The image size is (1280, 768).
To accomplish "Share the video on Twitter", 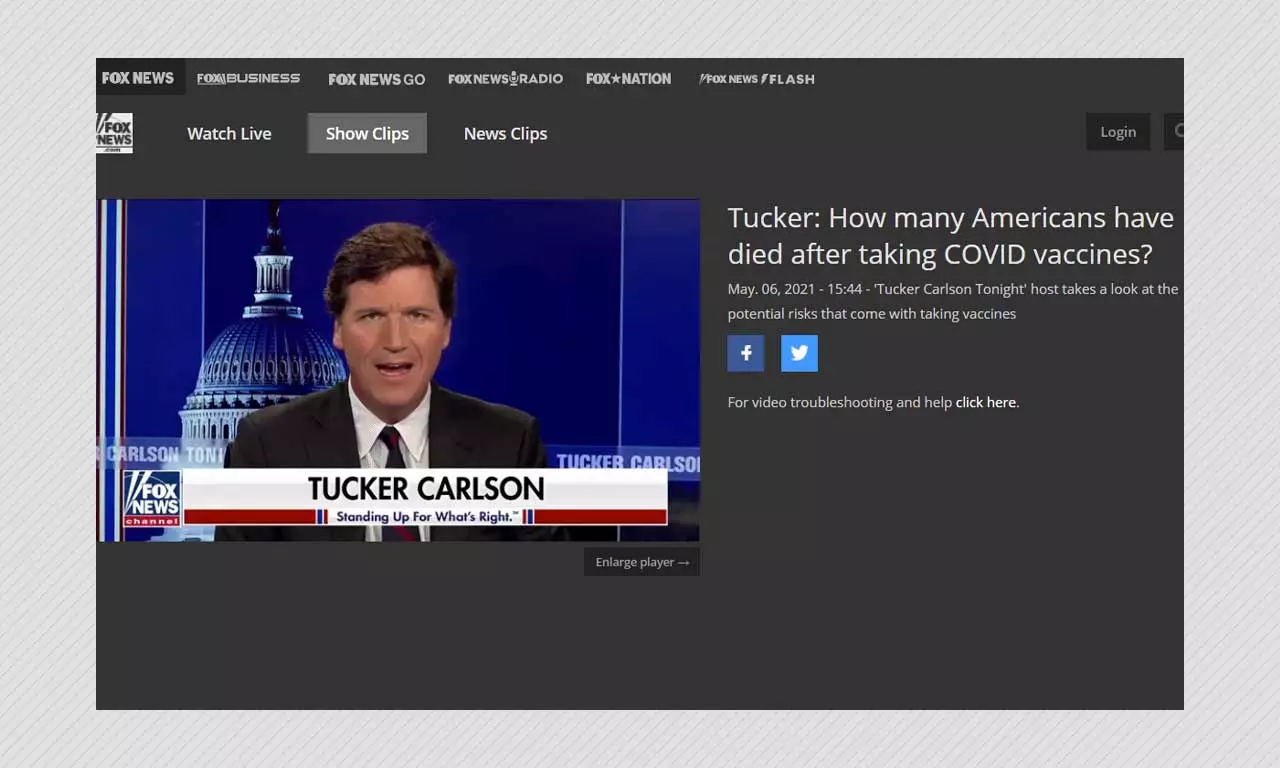I will click(x=799, y=353).
